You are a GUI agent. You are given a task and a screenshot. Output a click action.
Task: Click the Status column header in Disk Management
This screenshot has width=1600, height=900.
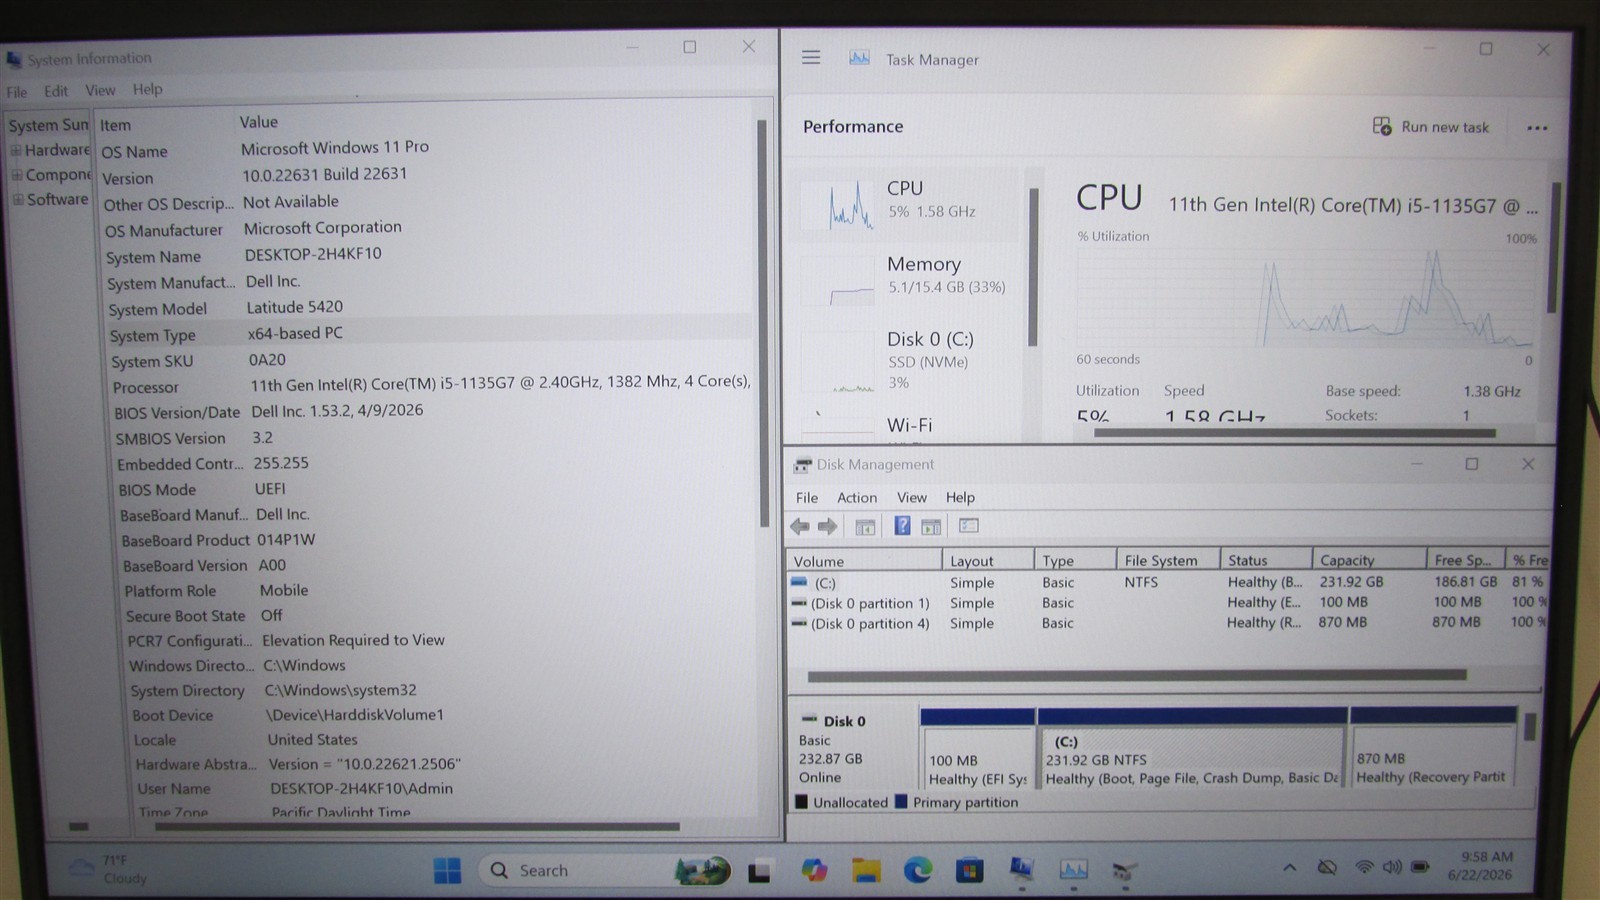(x=1265, y=561)
